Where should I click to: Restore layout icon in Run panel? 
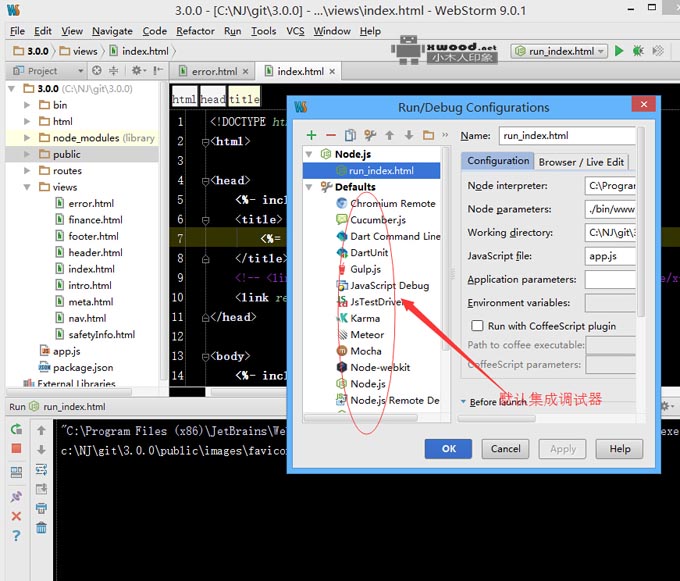16,472
